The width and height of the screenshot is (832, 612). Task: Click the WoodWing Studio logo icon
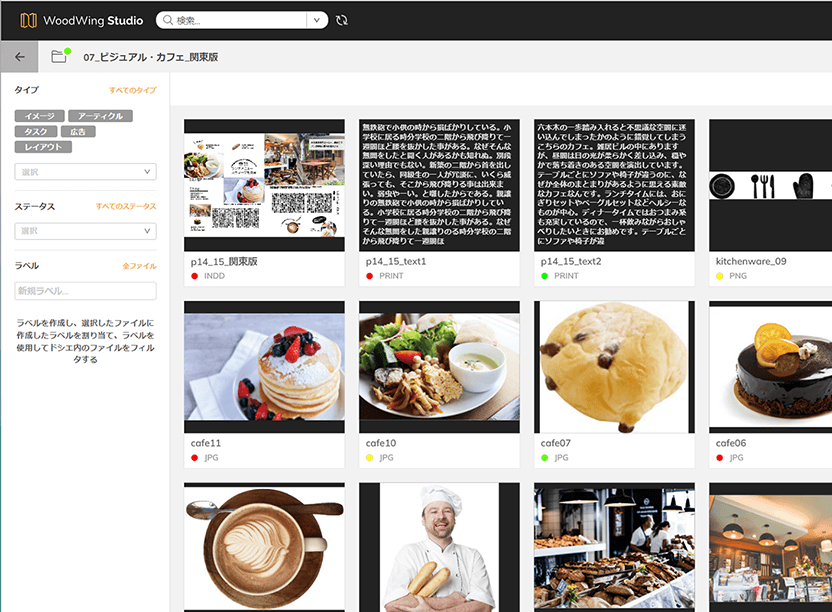point(28,20)
